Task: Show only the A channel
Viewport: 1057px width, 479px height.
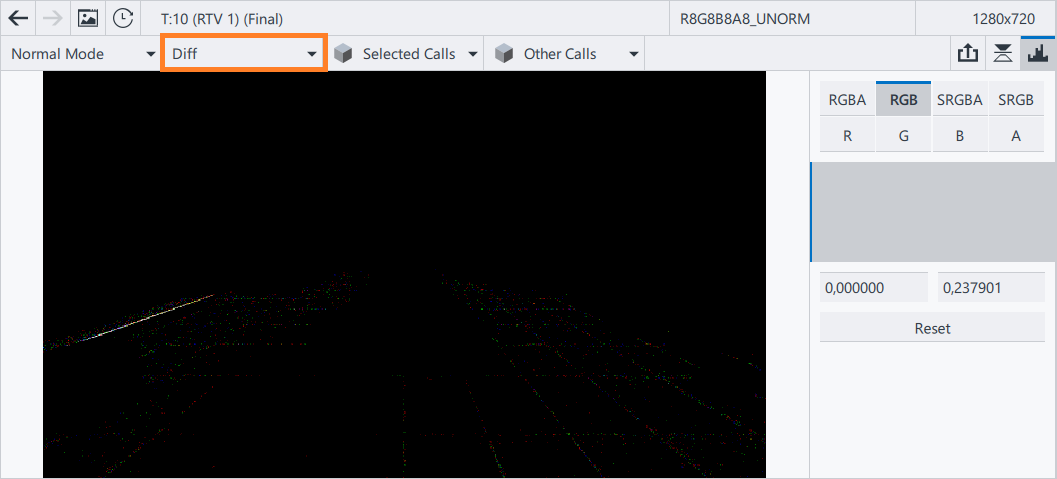Action: 1016,135
